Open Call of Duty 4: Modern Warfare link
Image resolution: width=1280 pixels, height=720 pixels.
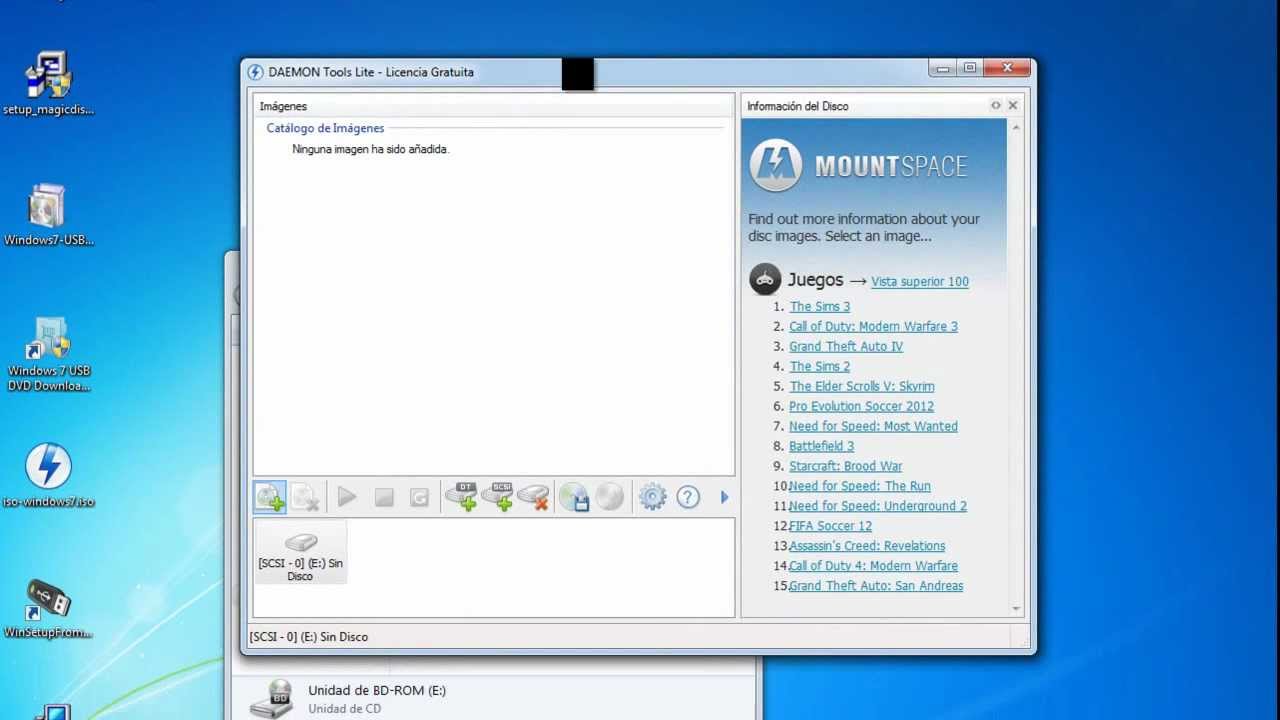point(873,567)
